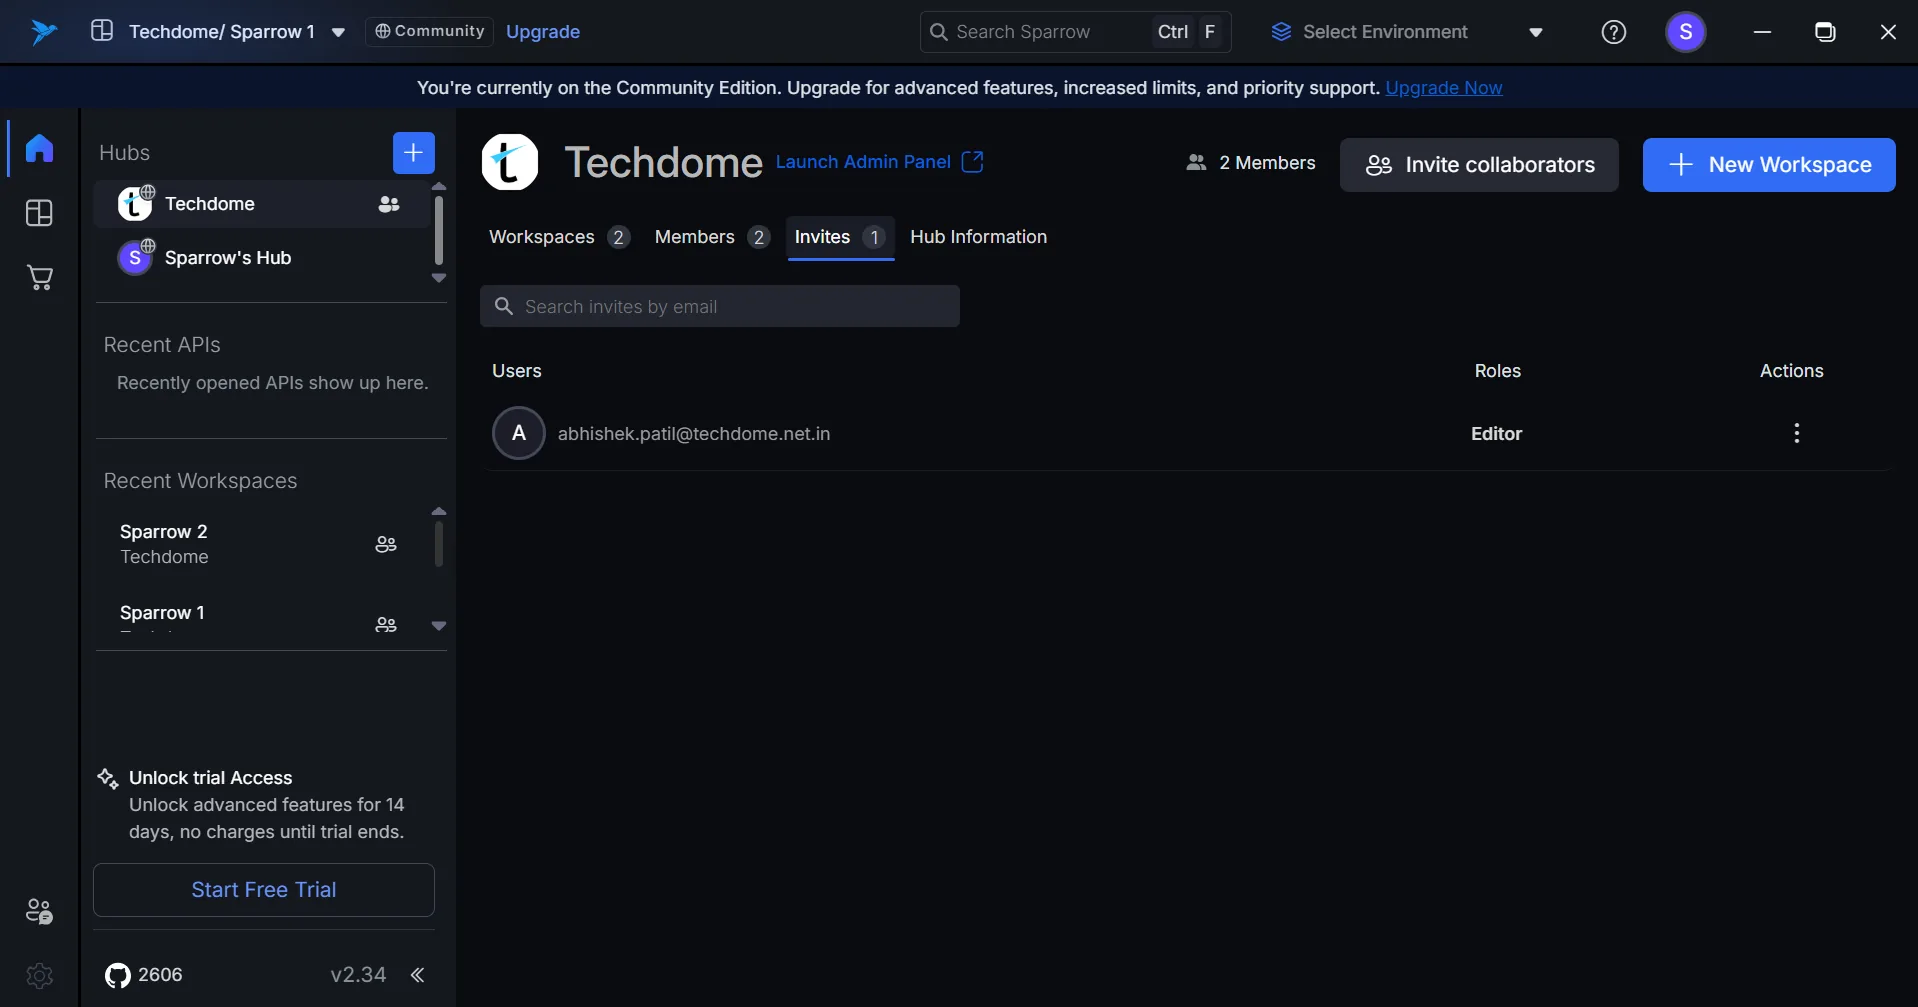Create a new hub with plus button
This screenshot has height=1007, width=1918.
(414, 153)
